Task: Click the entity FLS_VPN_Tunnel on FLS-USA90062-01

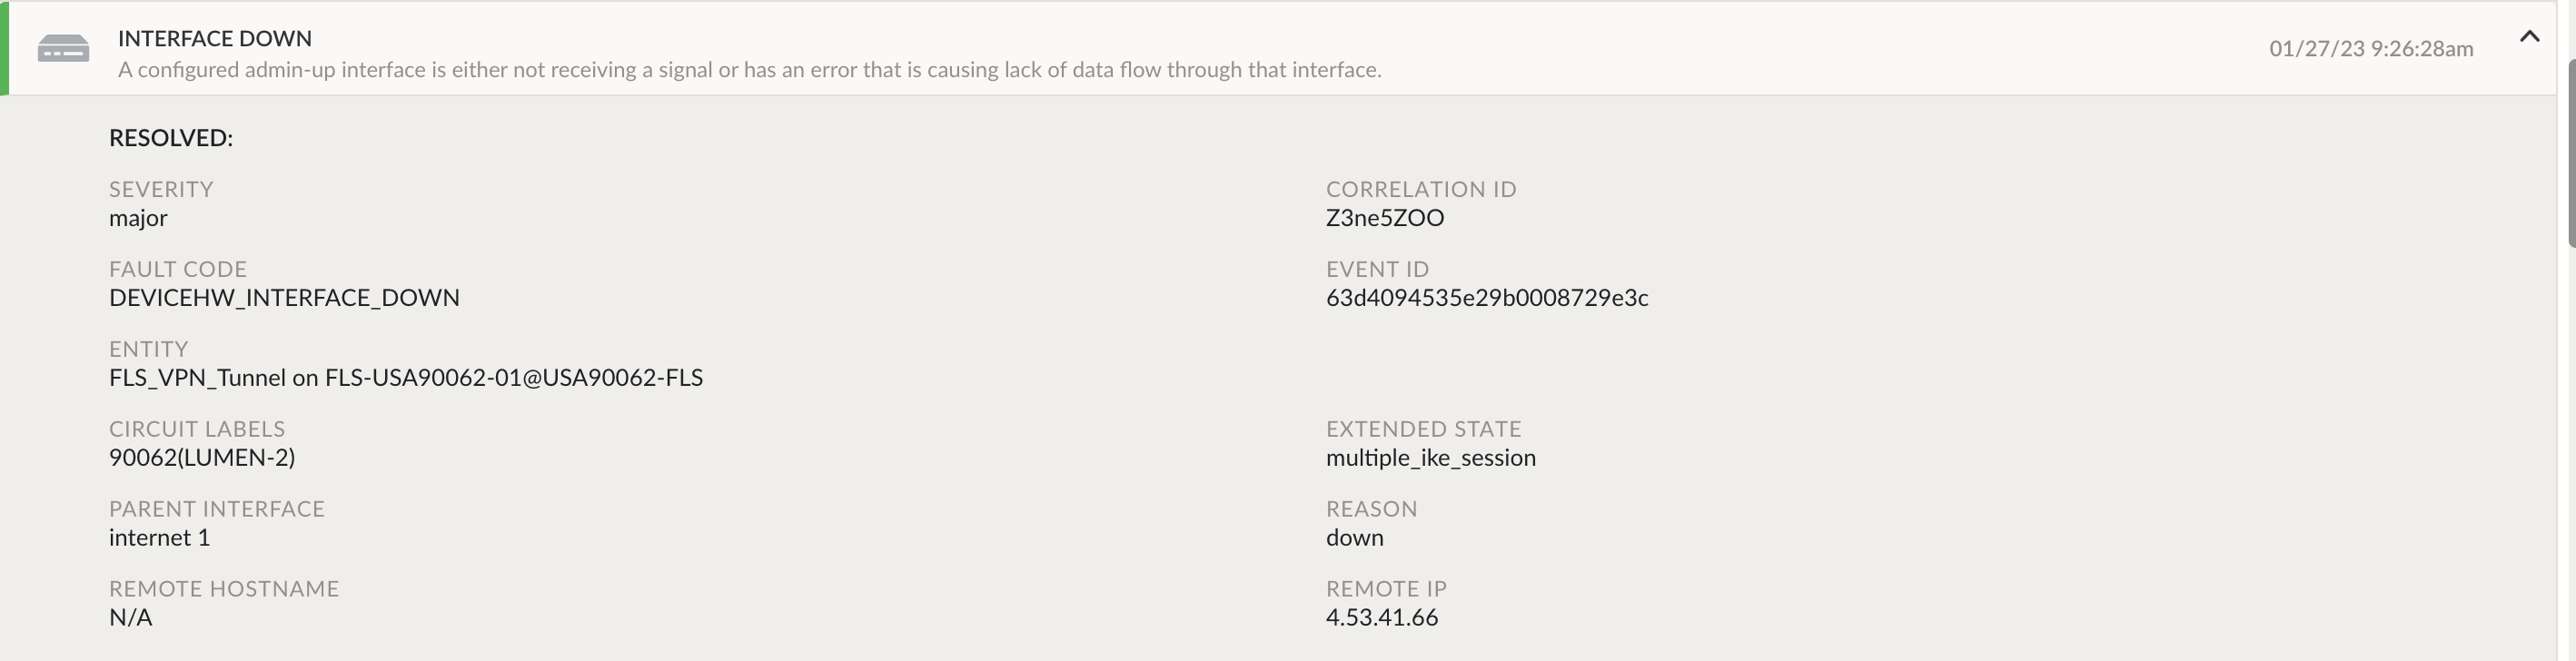Action: coord(405,378)
